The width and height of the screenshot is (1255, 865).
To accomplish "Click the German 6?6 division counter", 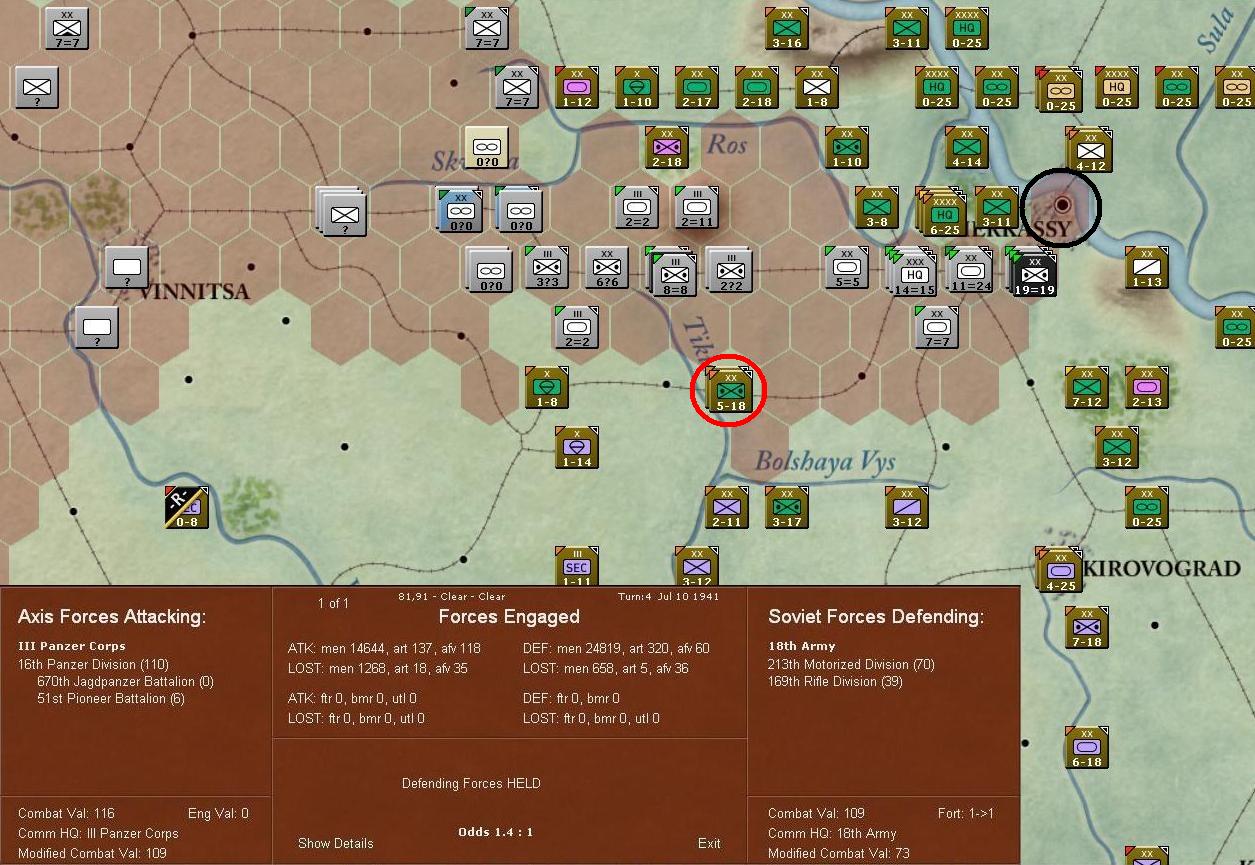I will (607, 267).
